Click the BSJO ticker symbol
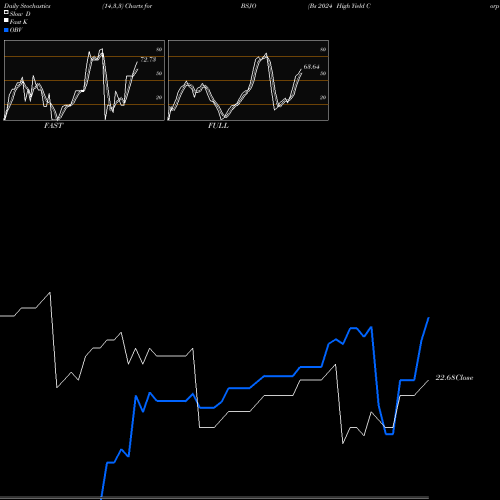 click(249, 6)
